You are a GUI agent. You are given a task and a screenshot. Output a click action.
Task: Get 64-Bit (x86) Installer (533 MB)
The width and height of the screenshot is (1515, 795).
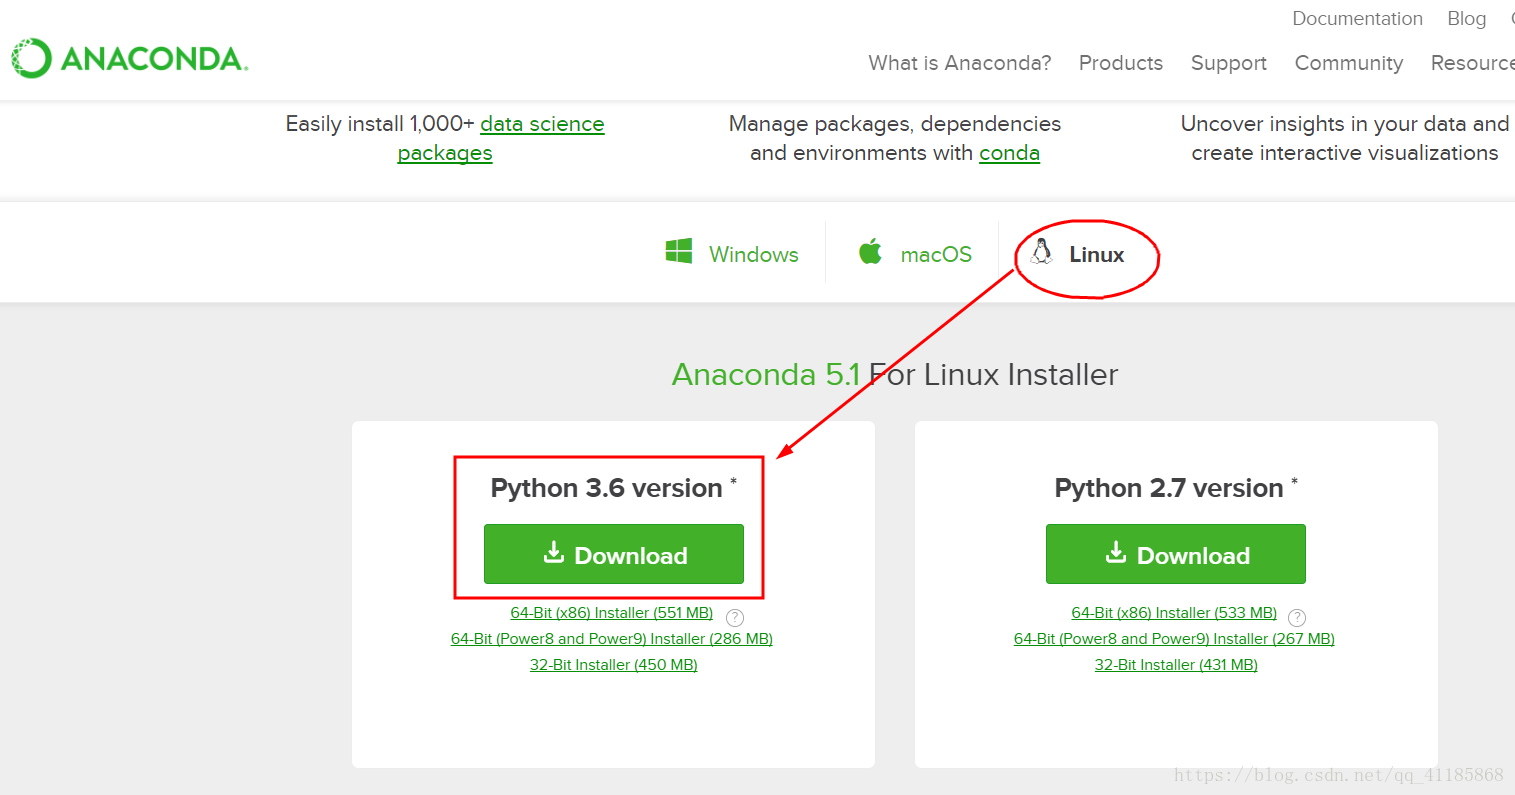point(1174,613)
